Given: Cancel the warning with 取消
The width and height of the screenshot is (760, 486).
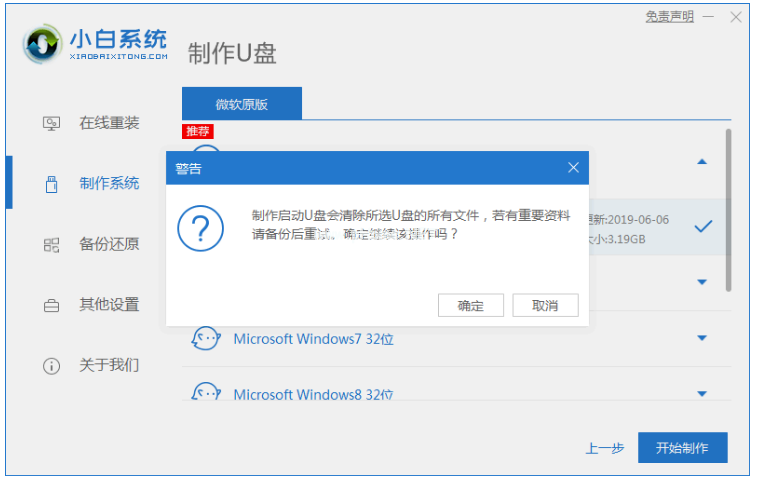Looking at the screenshot, I should click(x=545, y=305).
